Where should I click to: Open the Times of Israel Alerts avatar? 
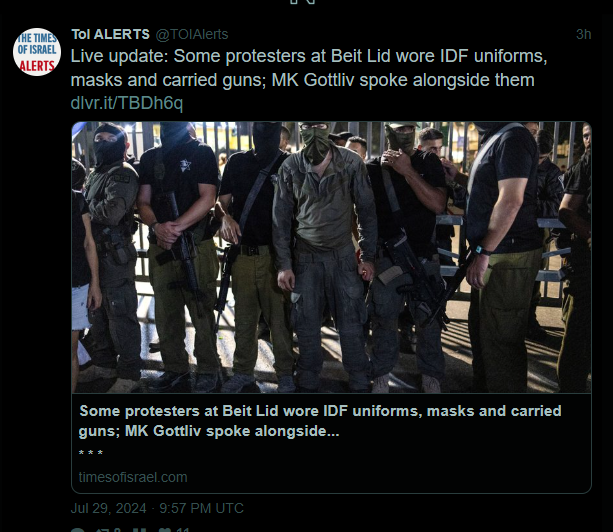coord(37,52)
